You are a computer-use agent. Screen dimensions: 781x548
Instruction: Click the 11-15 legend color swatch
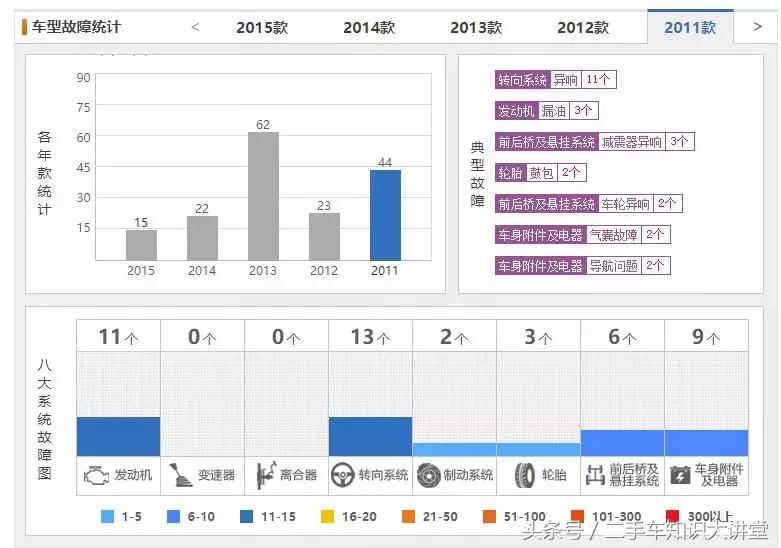coord(247,516)
